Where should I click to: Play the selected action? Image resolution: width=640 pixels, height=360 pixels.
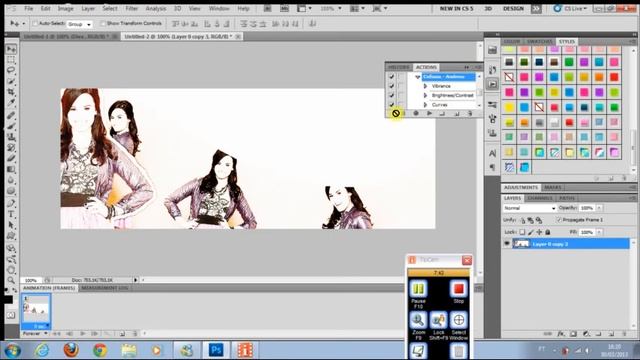(429, 113)
